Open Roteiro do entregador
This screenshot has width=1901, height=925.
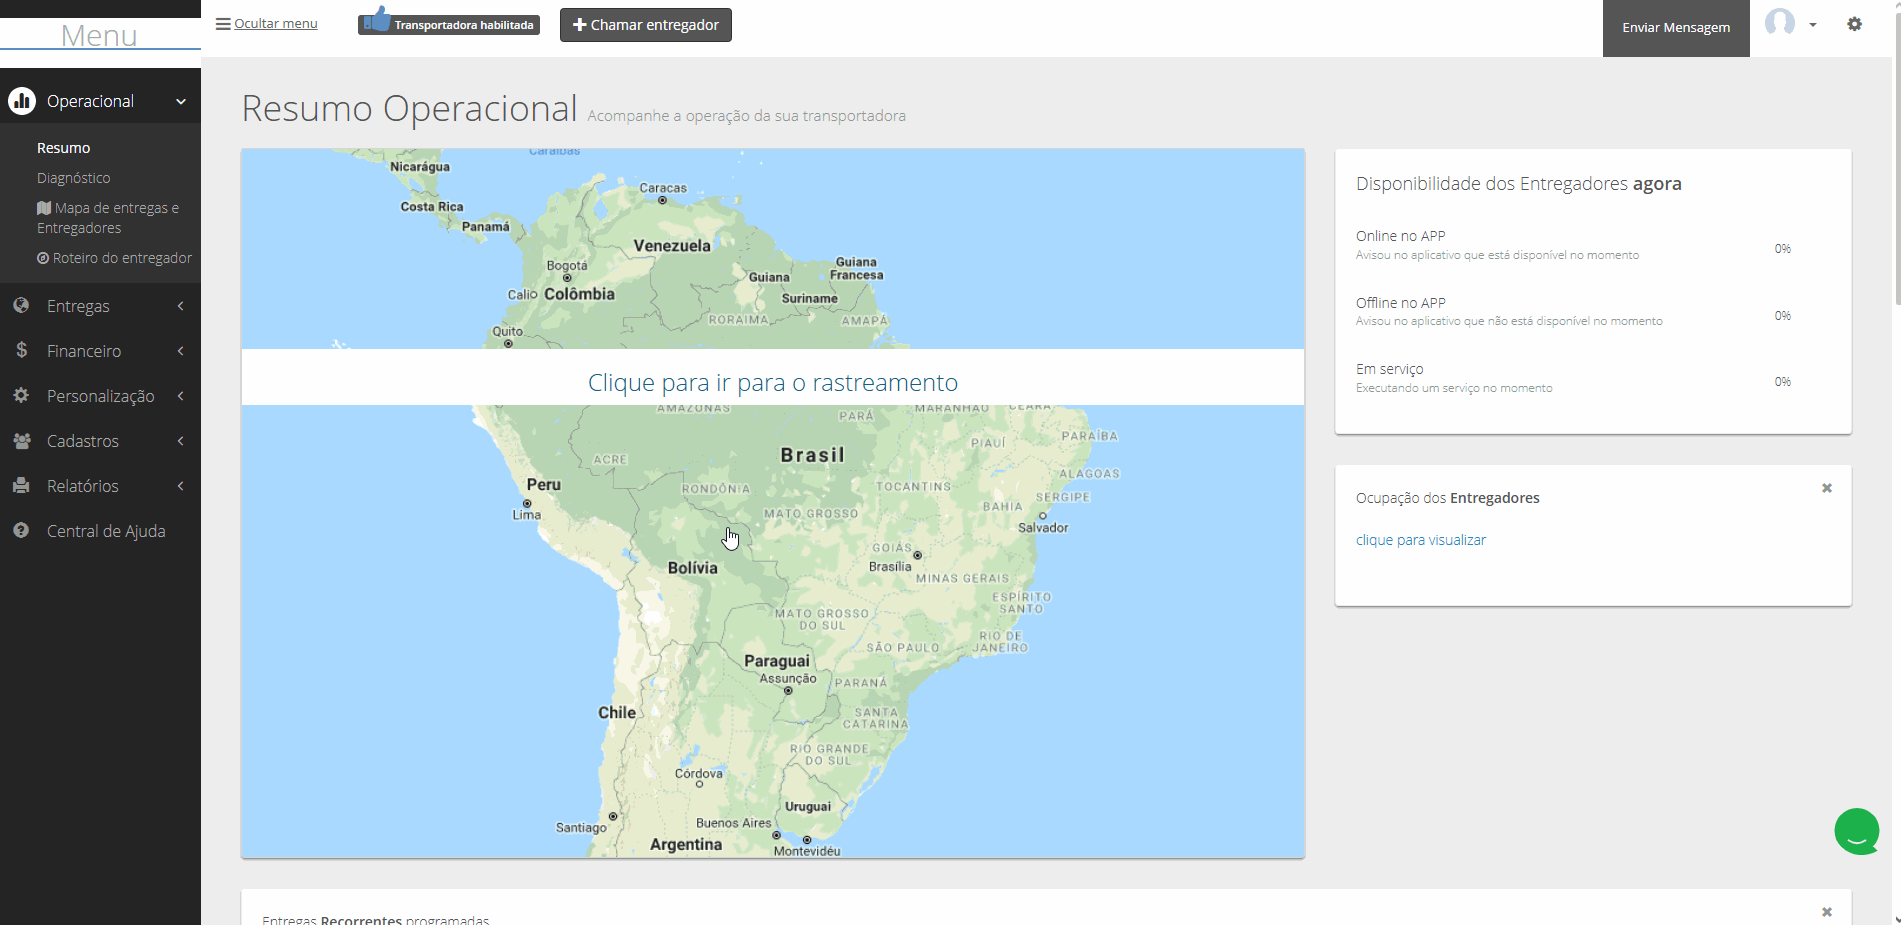114,258
